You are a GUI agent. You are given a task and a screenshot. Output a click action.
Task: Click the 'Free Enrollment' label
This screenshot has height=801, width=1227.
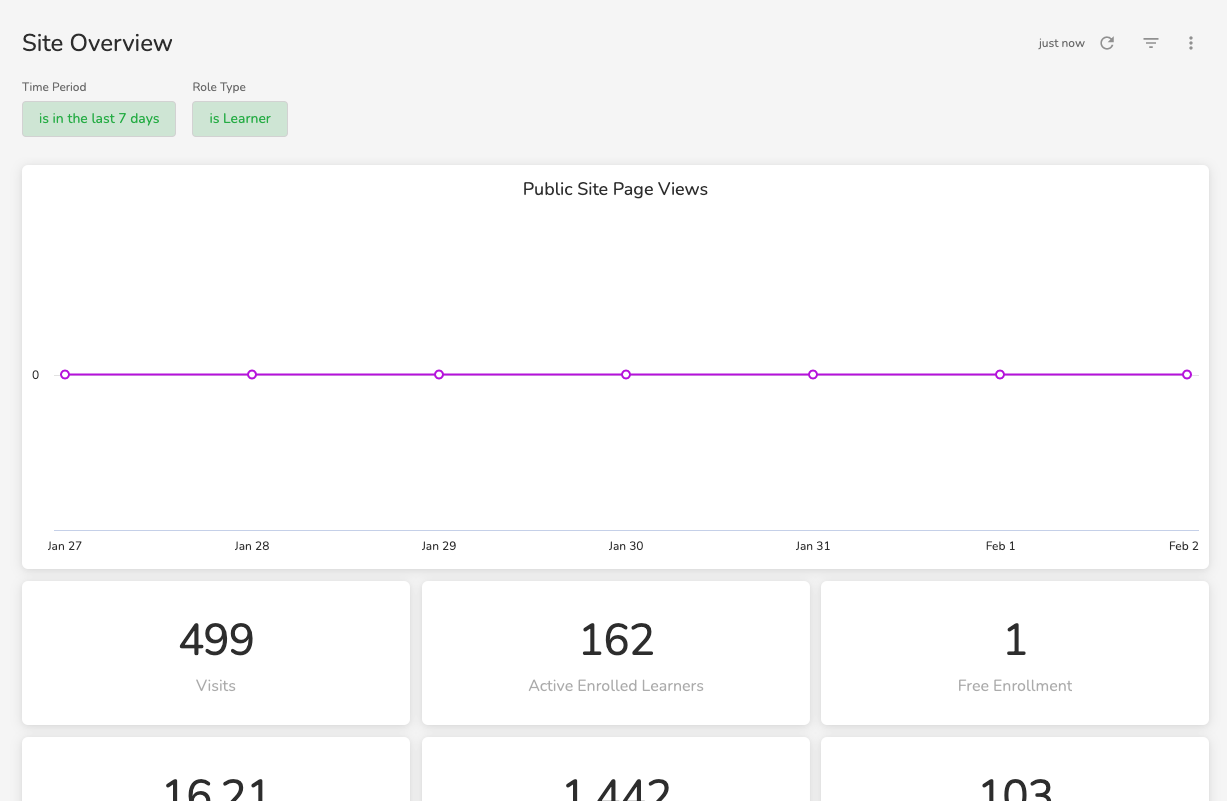pos(1015,686)
